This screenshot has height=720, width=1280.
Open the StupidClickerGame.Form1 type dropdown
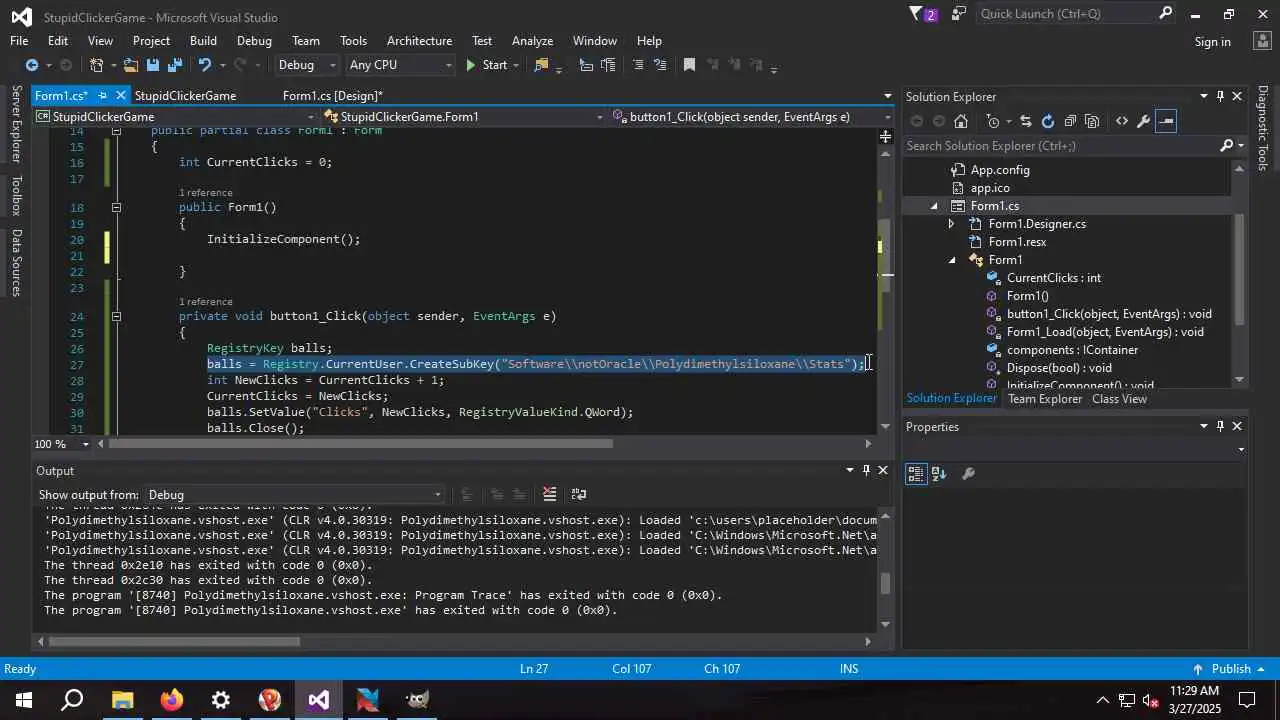(x=463, y=117)
